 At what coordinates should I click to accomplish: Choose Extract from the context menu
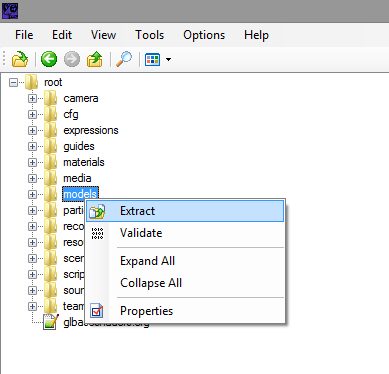point(185,211)
